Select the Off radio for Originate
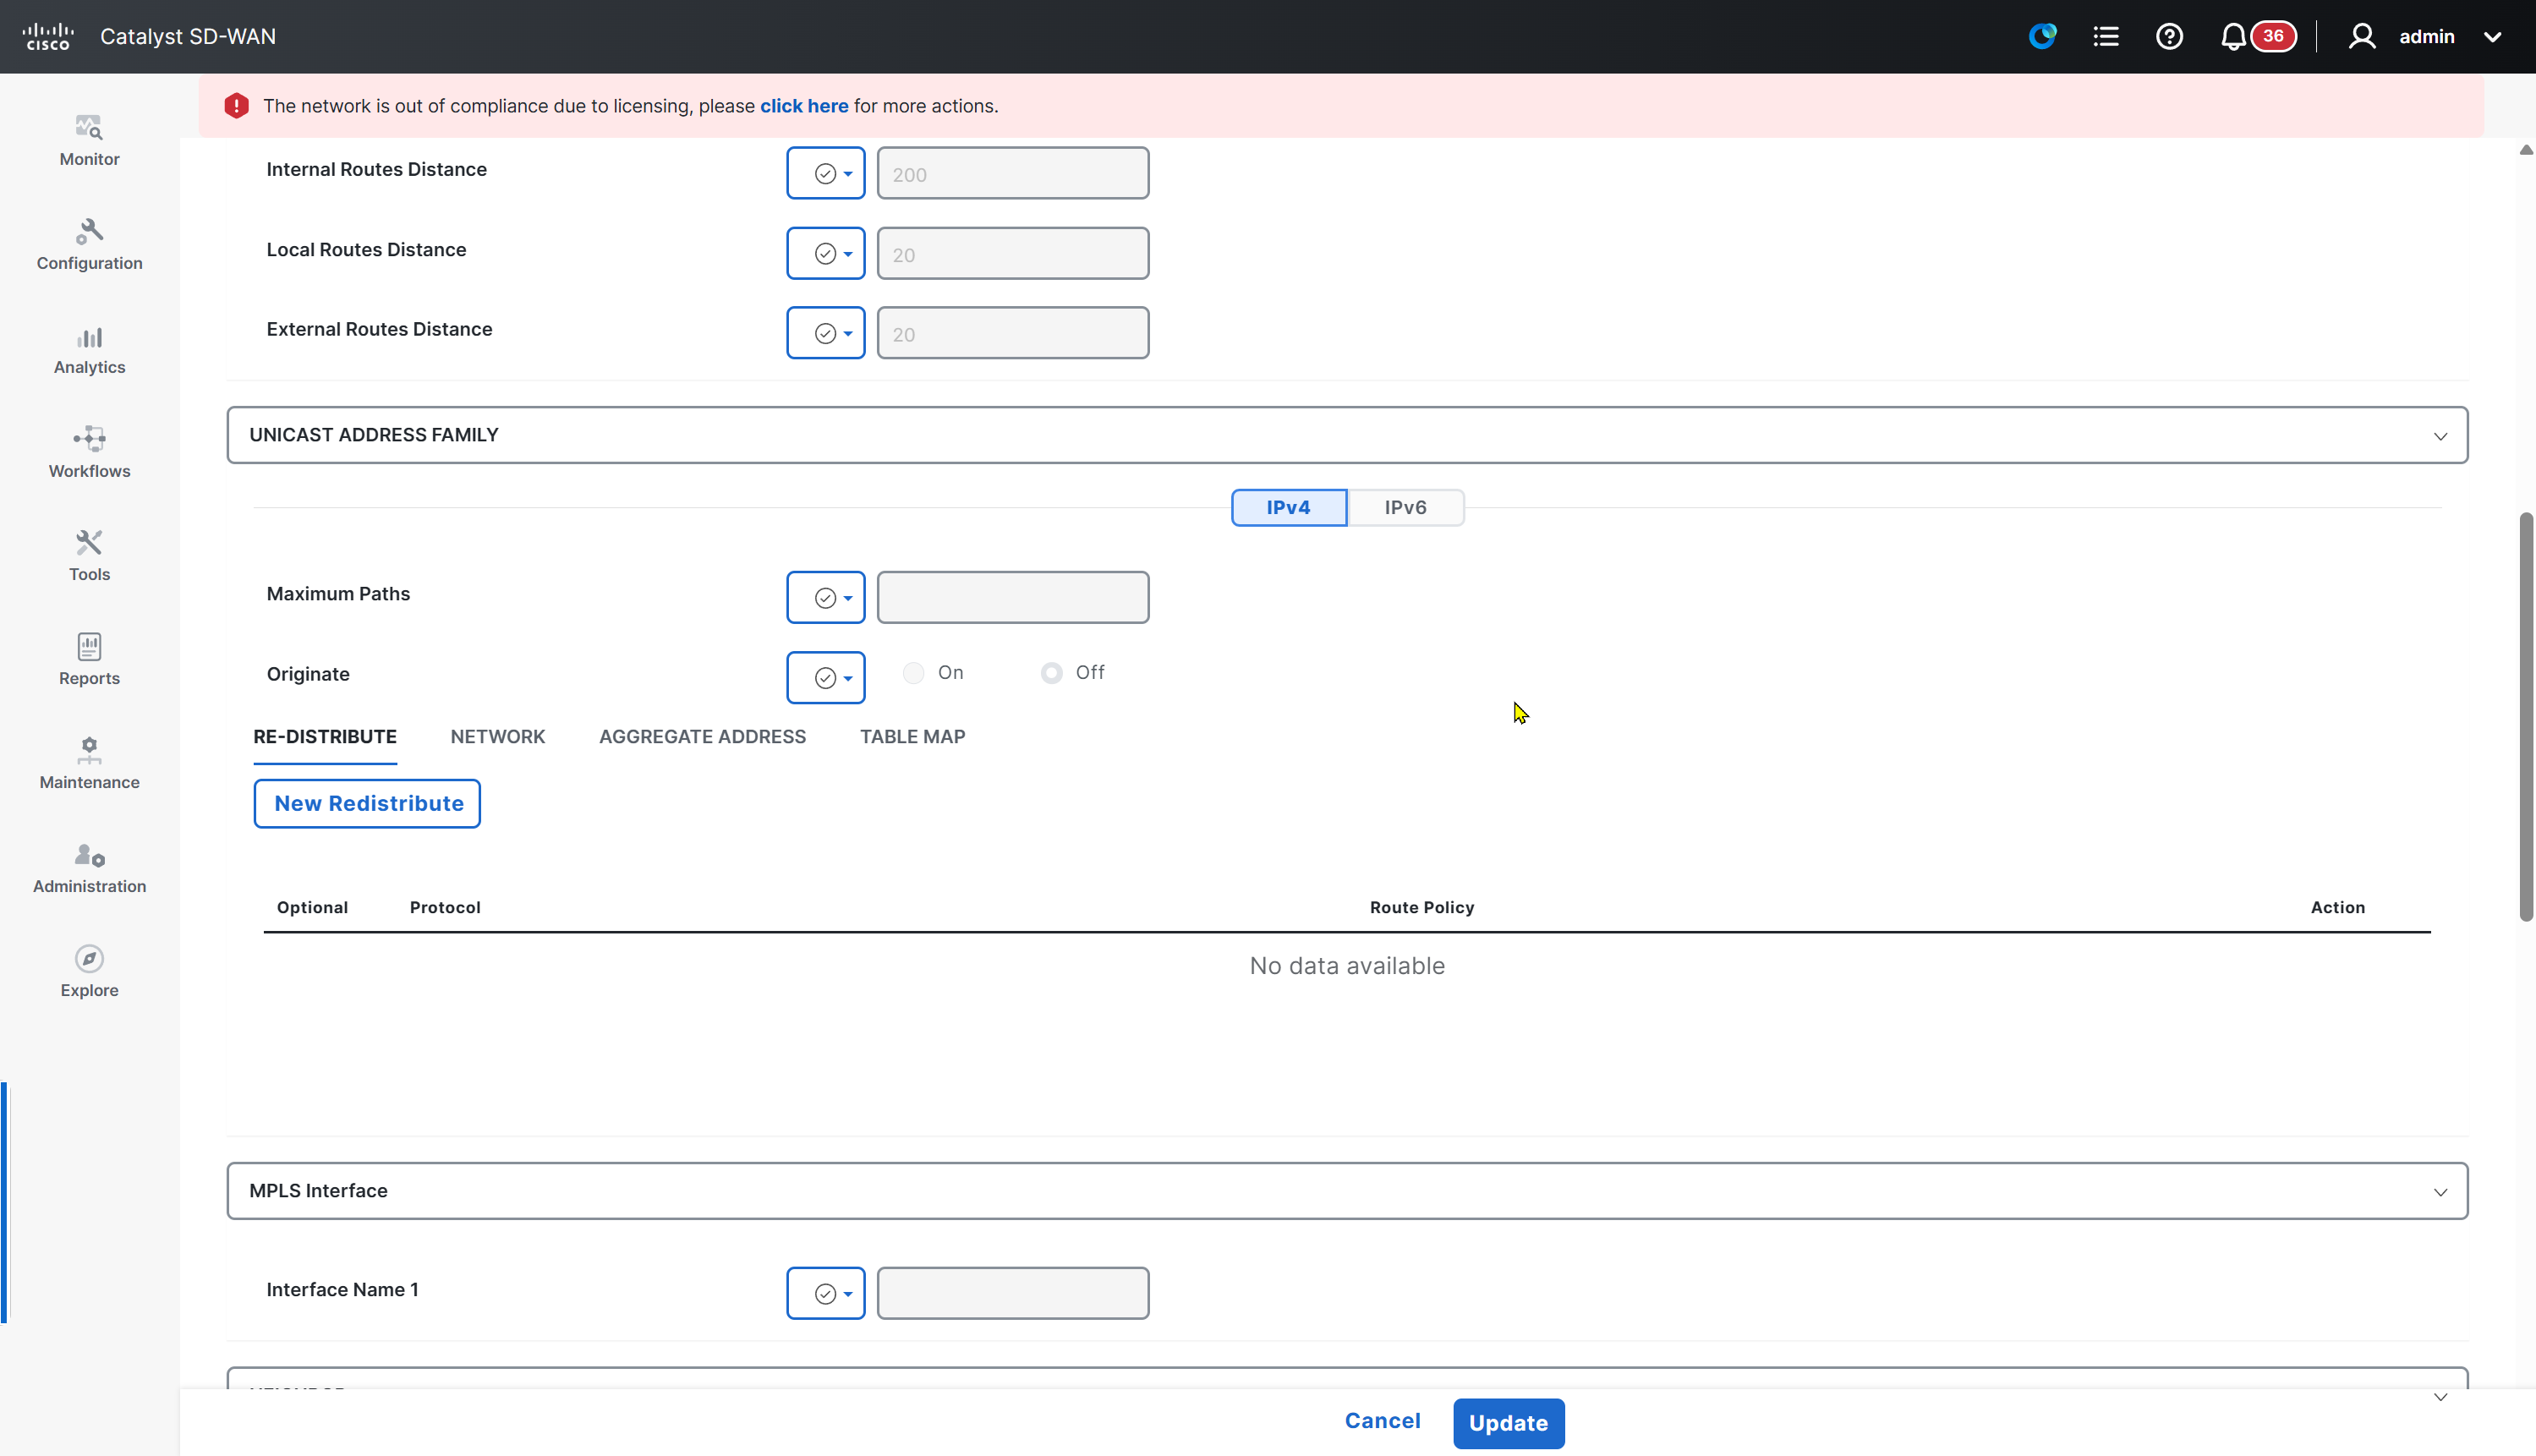Image resolution: width=2536 pixels, height=1456 pixels. [x=1051, y=673]
